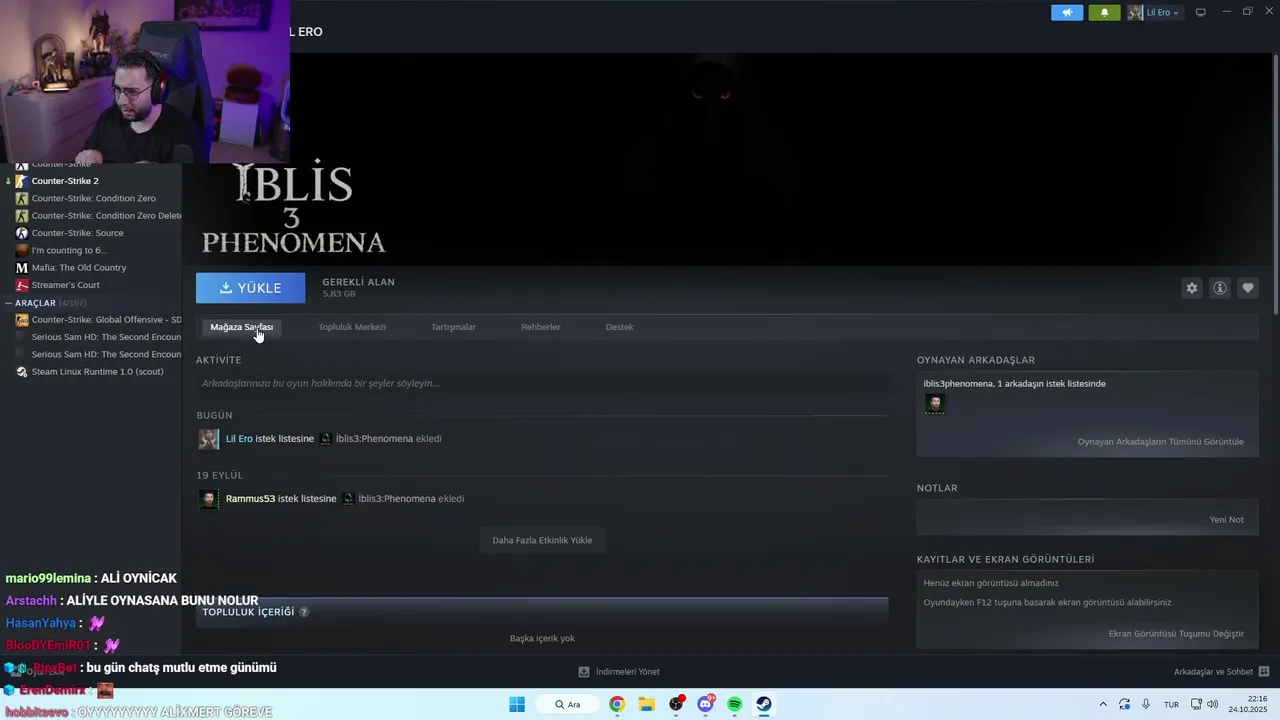The width and height of the screenshot is (1280, 720).
Task: Click the Steam Linux Runtime icon
Action: coord(22,372)
